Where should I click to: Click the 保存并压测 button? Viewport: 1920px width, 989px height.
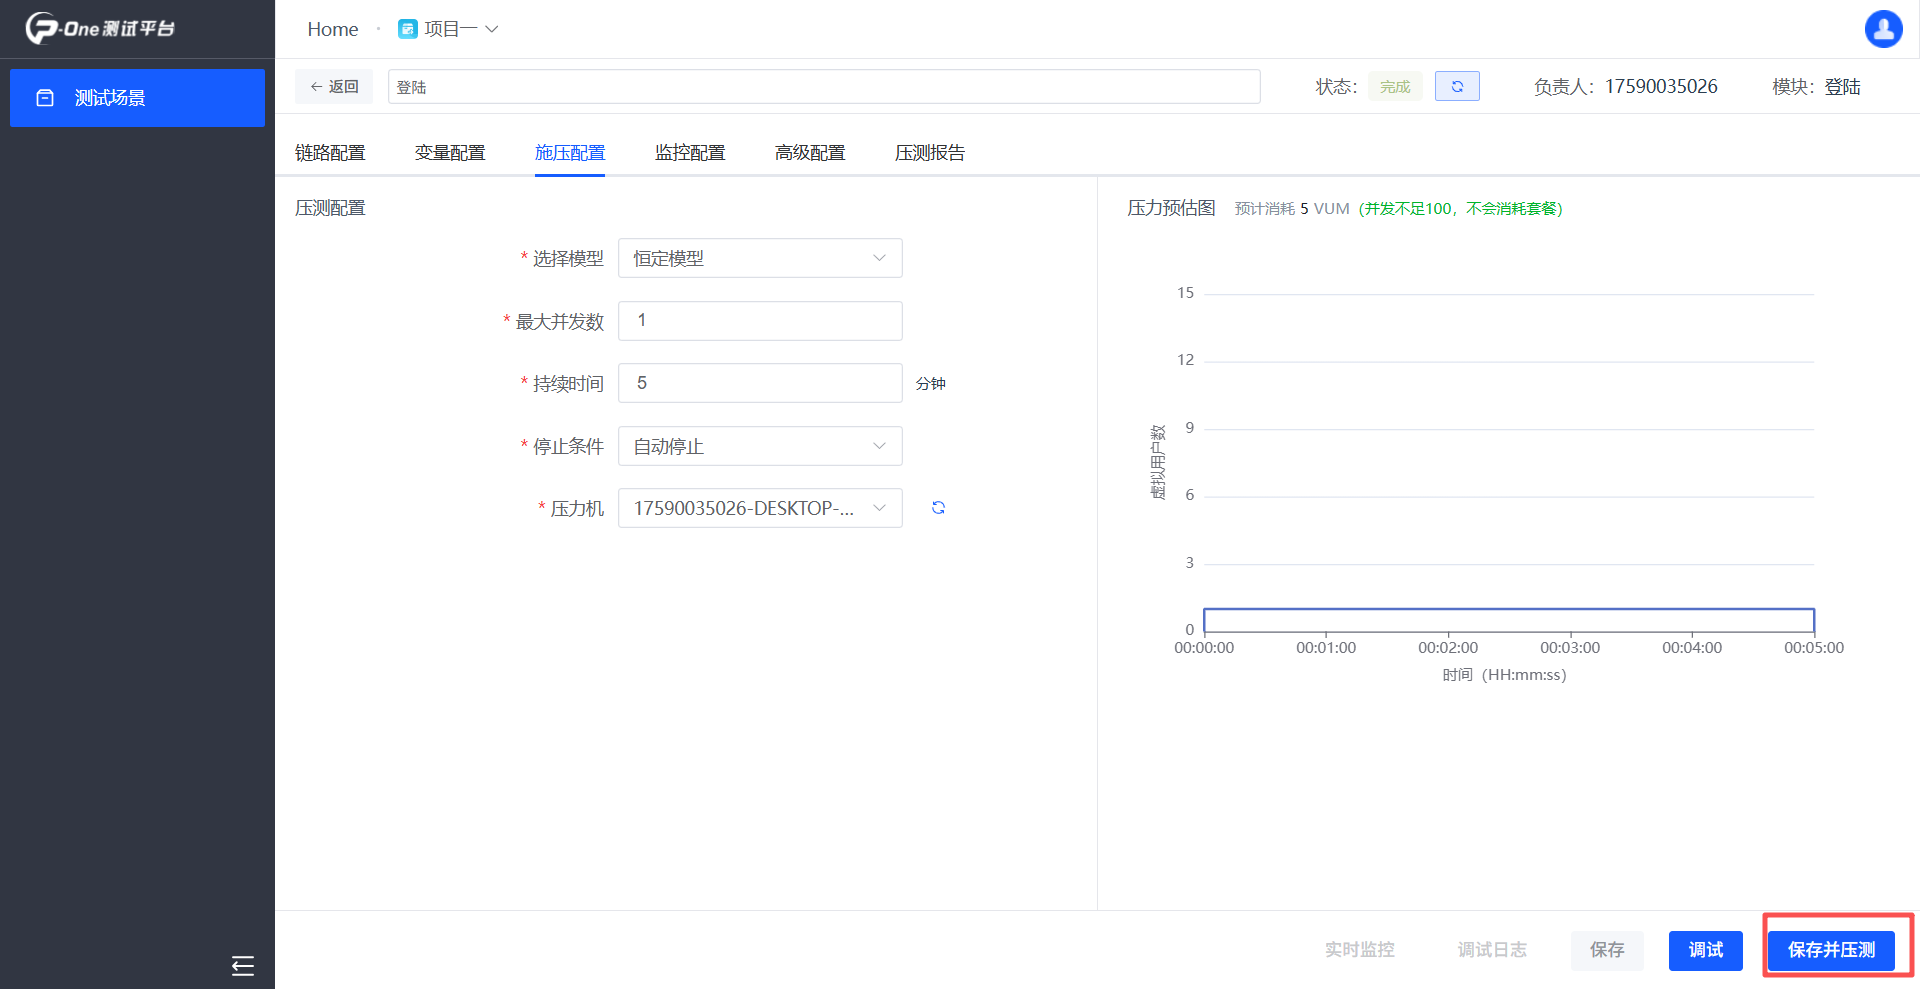click(1831, 950)
